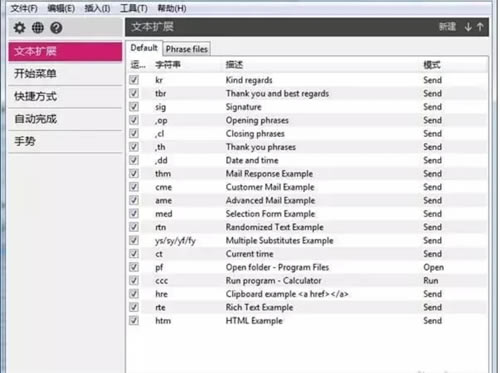Click the 'Run' mode cell
The width and height of the screenshot is (500, 373).
point(431,281)
